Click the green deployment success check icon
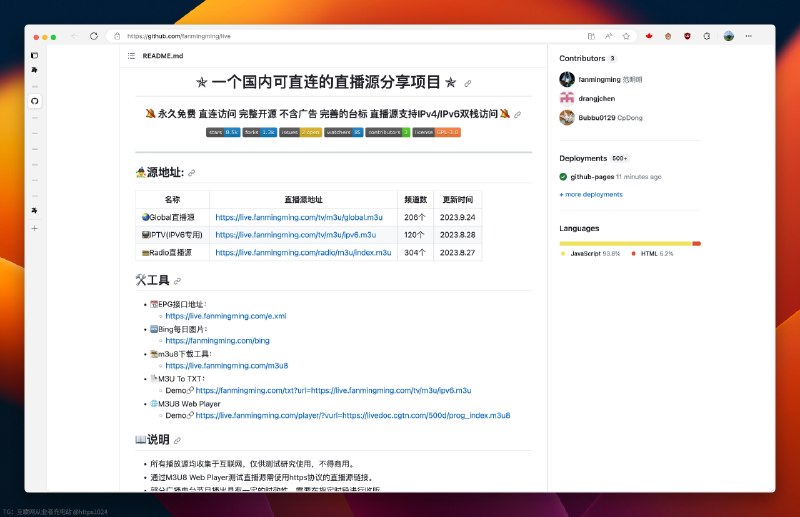This screenshot has width=800, height=517. coord(563,177)
